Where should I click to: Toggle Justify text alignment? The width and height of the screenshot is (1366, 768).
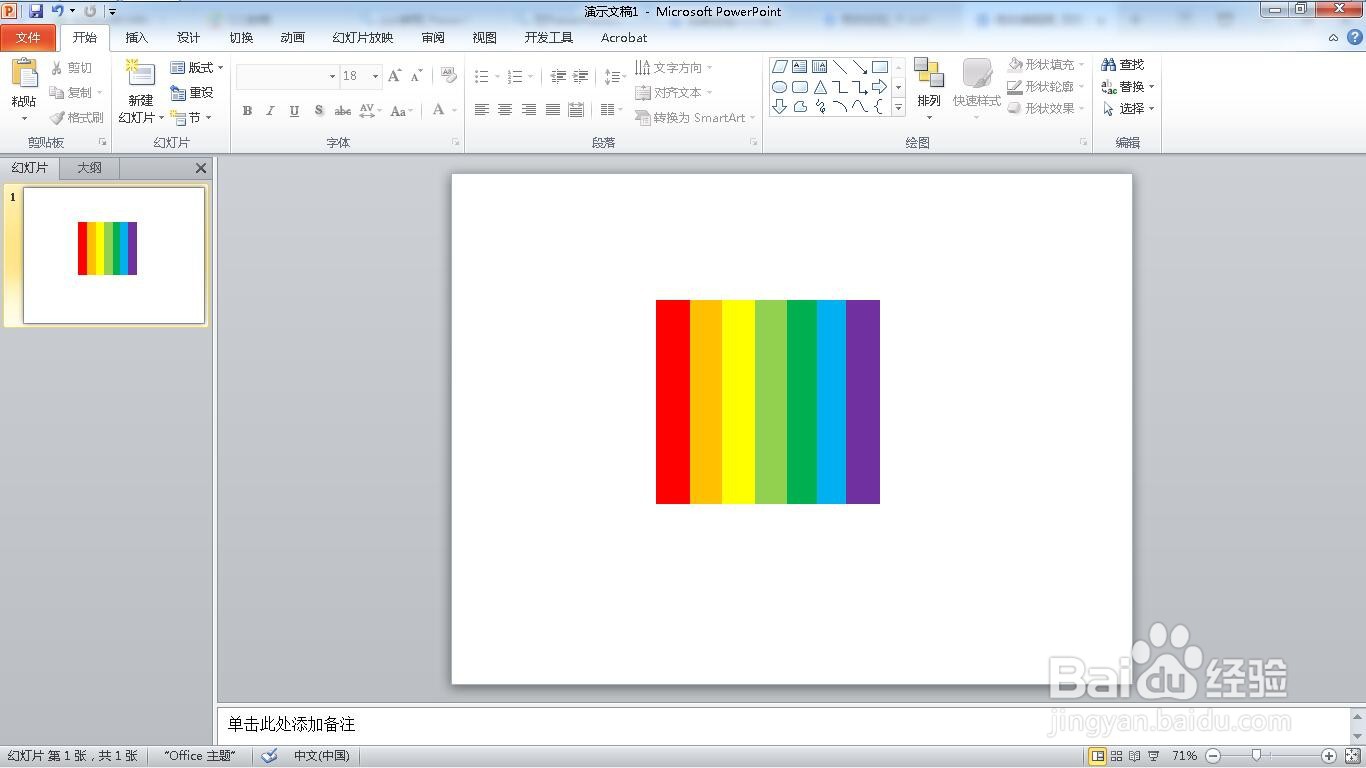(552, 110)
